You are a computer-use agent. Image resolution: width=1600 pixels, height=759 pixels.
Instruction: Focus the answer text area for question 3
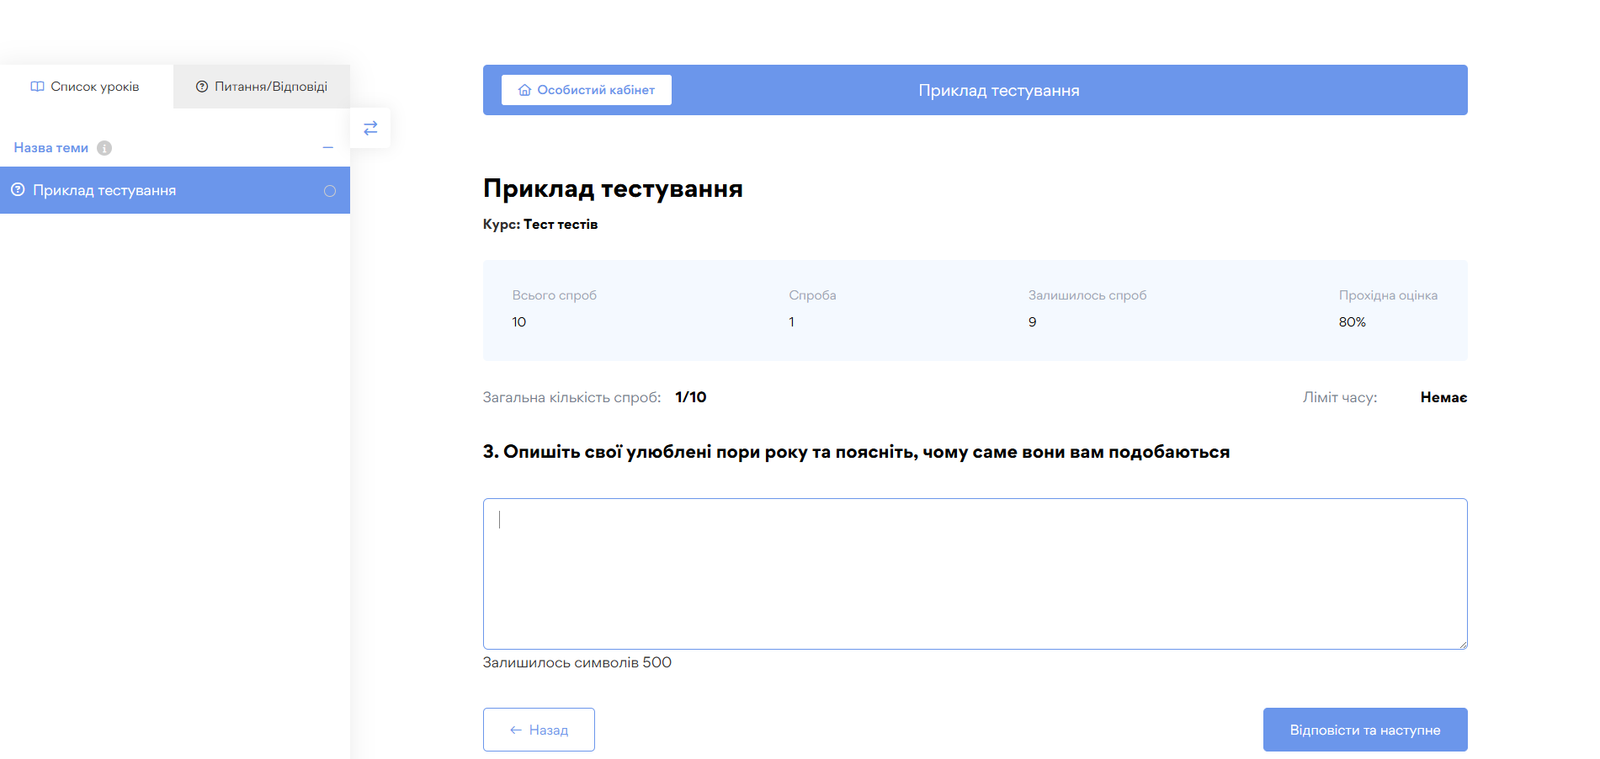974,574
